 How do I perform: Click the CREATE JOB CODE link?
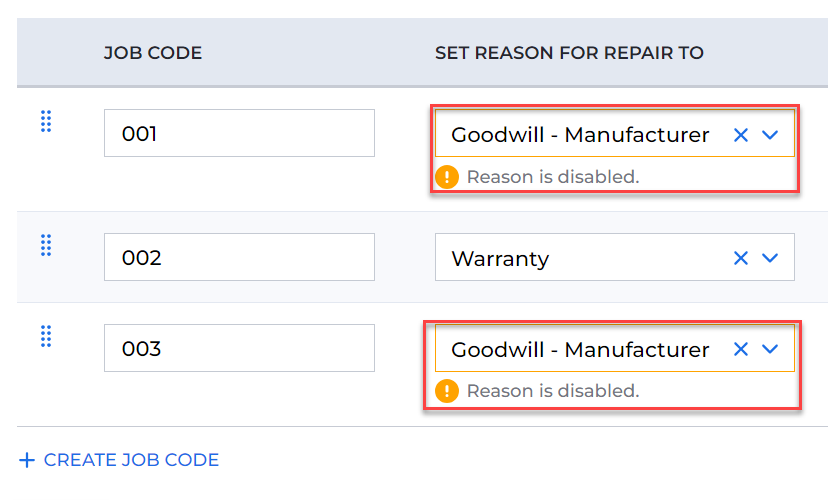click(x=131, y=460)
